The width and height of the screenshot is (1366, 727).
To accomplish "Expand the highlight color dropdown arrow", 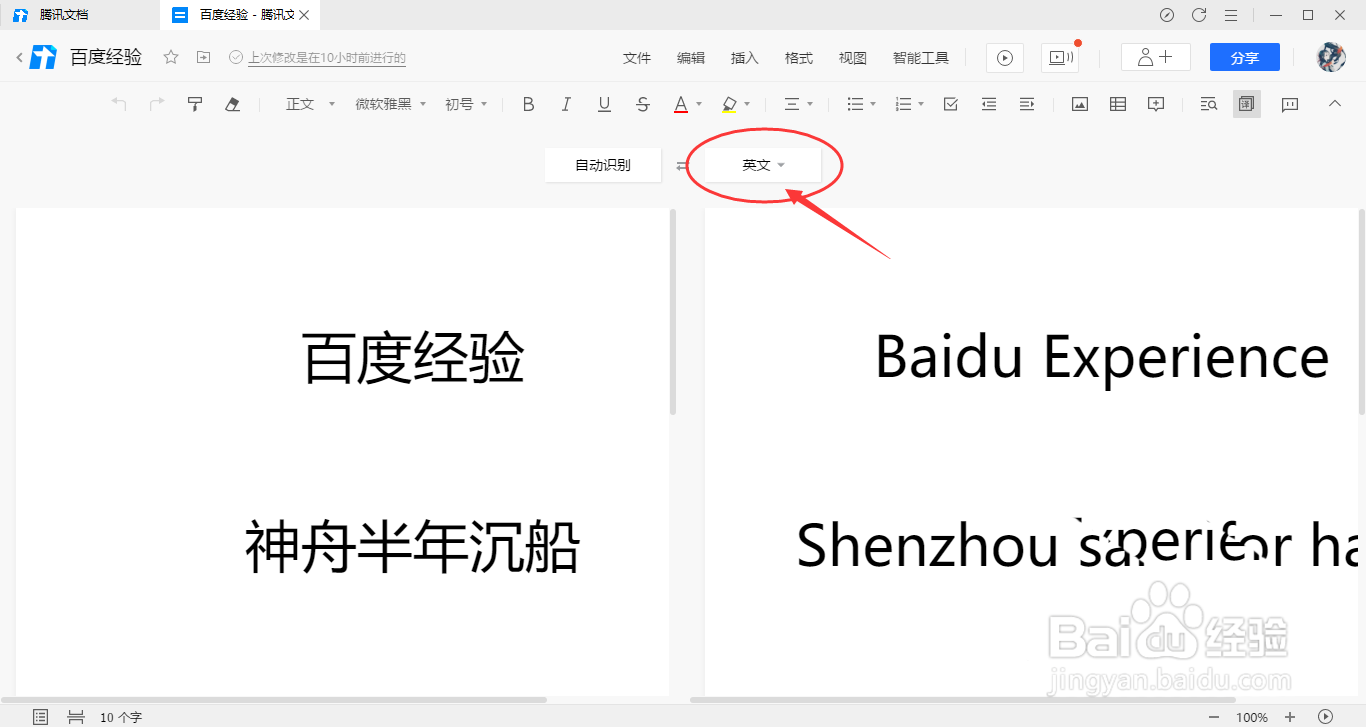I will (x=747, y=104).
